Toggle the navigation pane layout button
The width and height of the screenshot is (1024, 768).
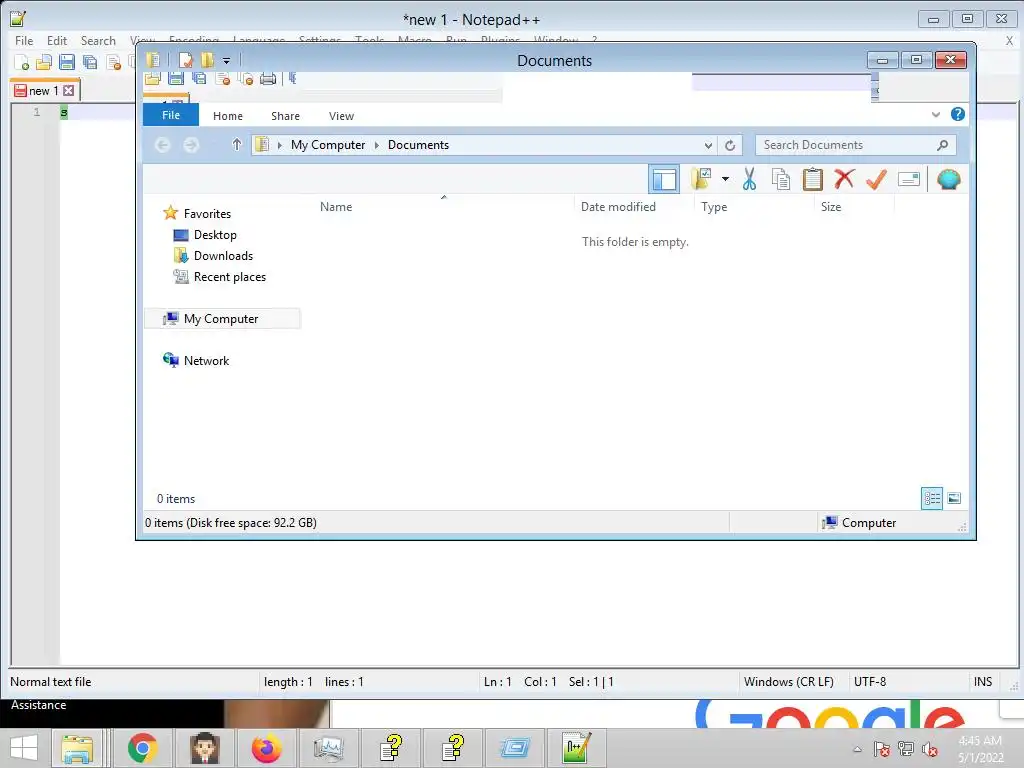click(664, 179)
